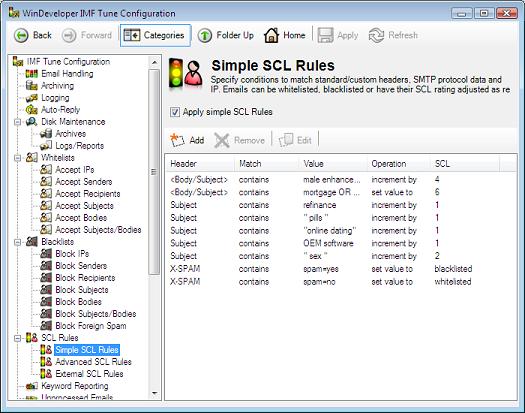The width and height of the screenshot is (525, 413).
Task: Collapse the Disk Maintenance tree node
Action: point(17,122)
